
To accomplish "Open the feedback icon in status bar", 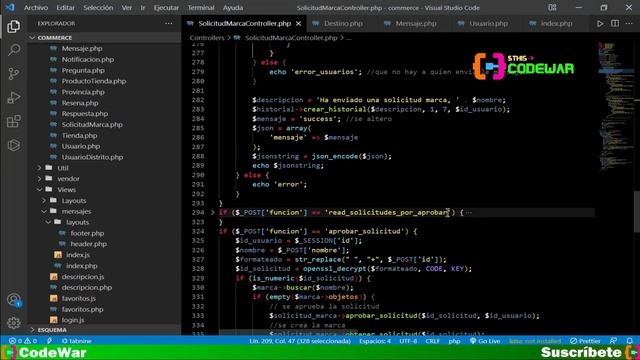I will click(613, 341).
